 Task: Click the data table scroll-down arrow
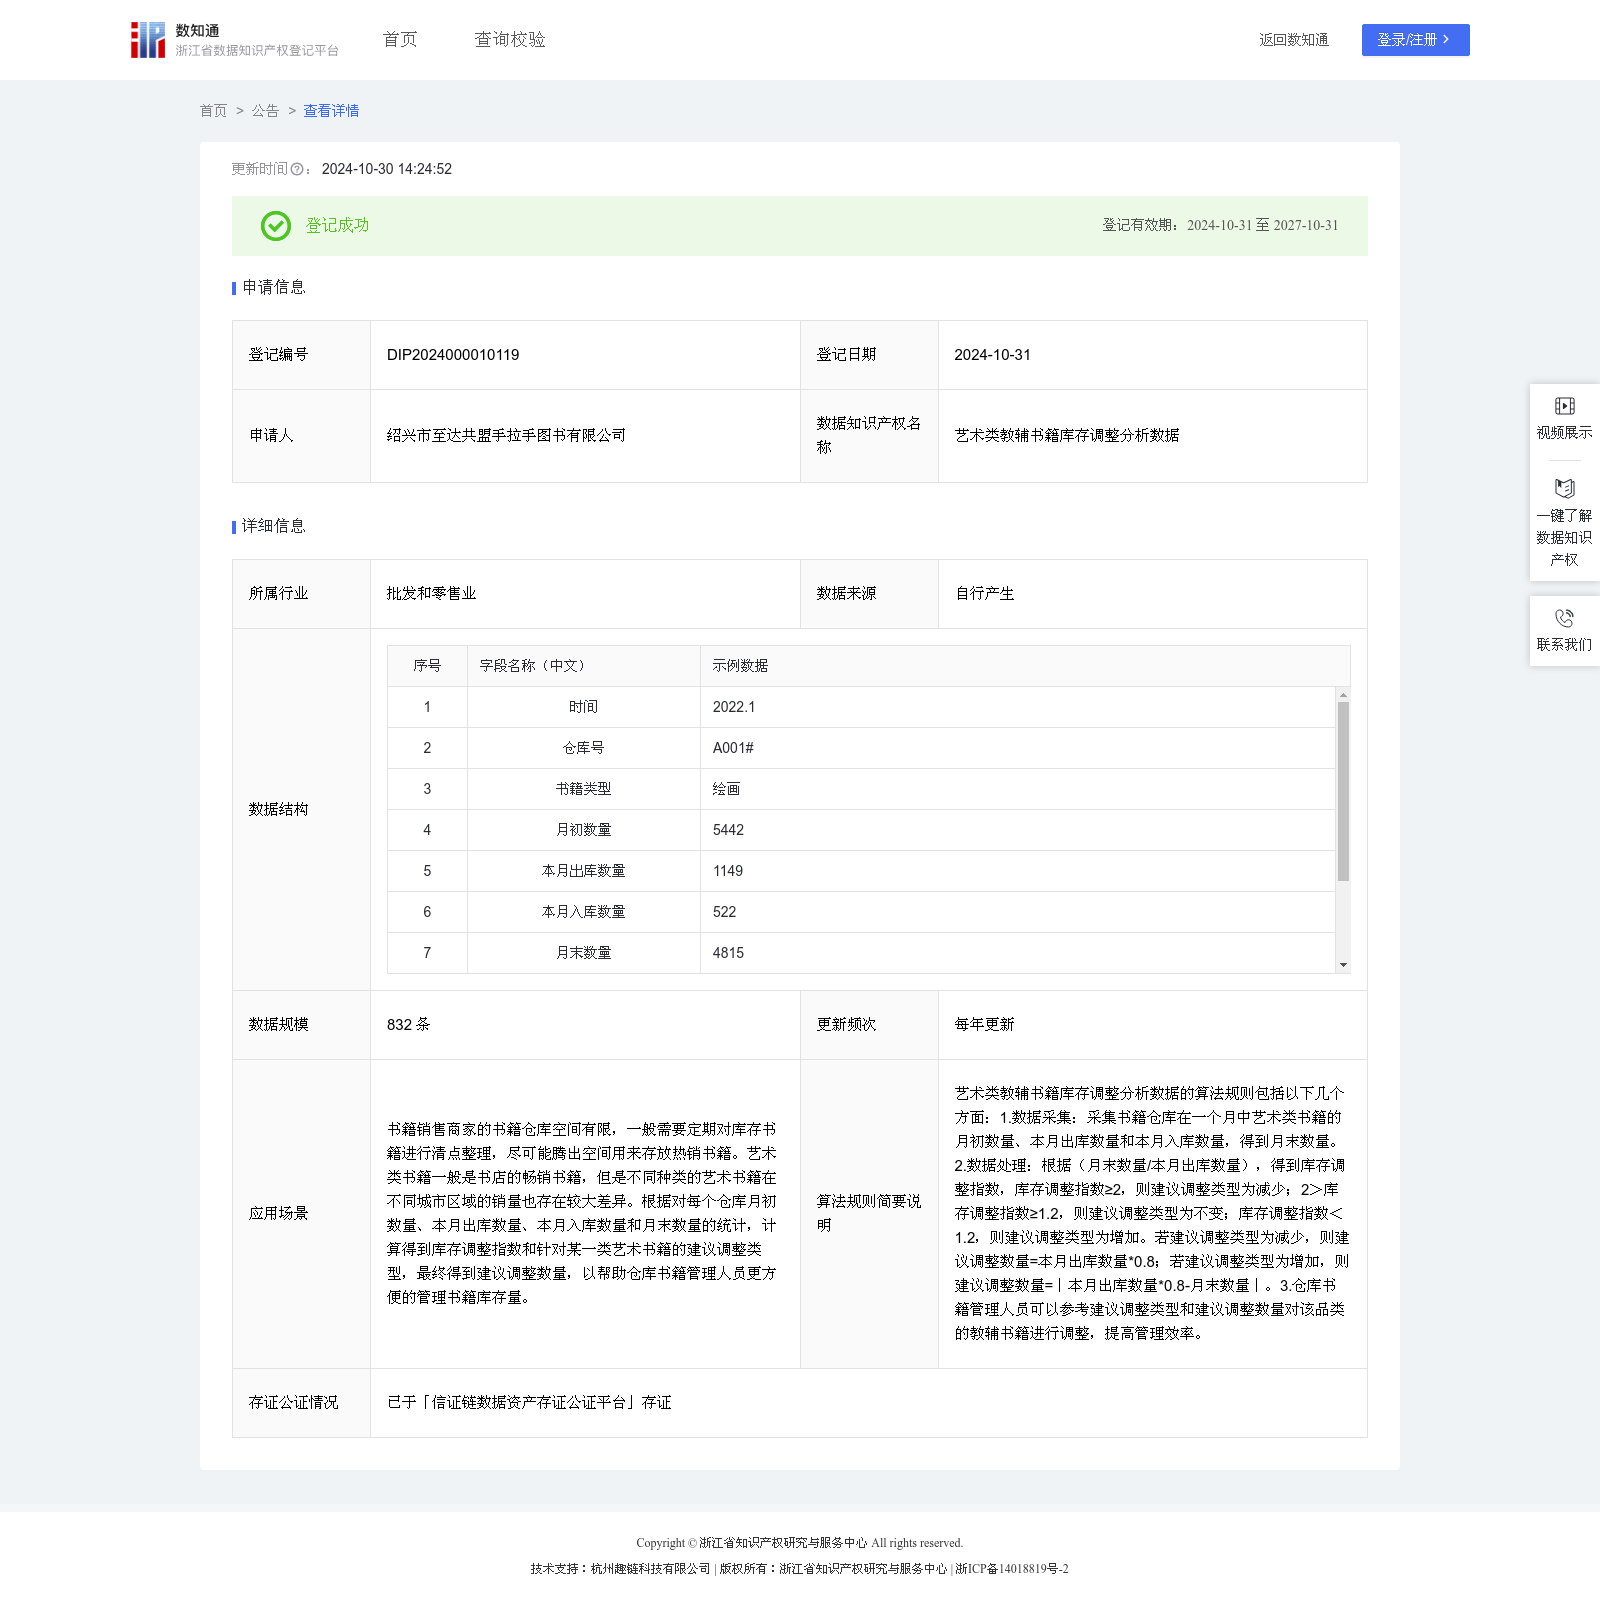tap(1343, 965)
